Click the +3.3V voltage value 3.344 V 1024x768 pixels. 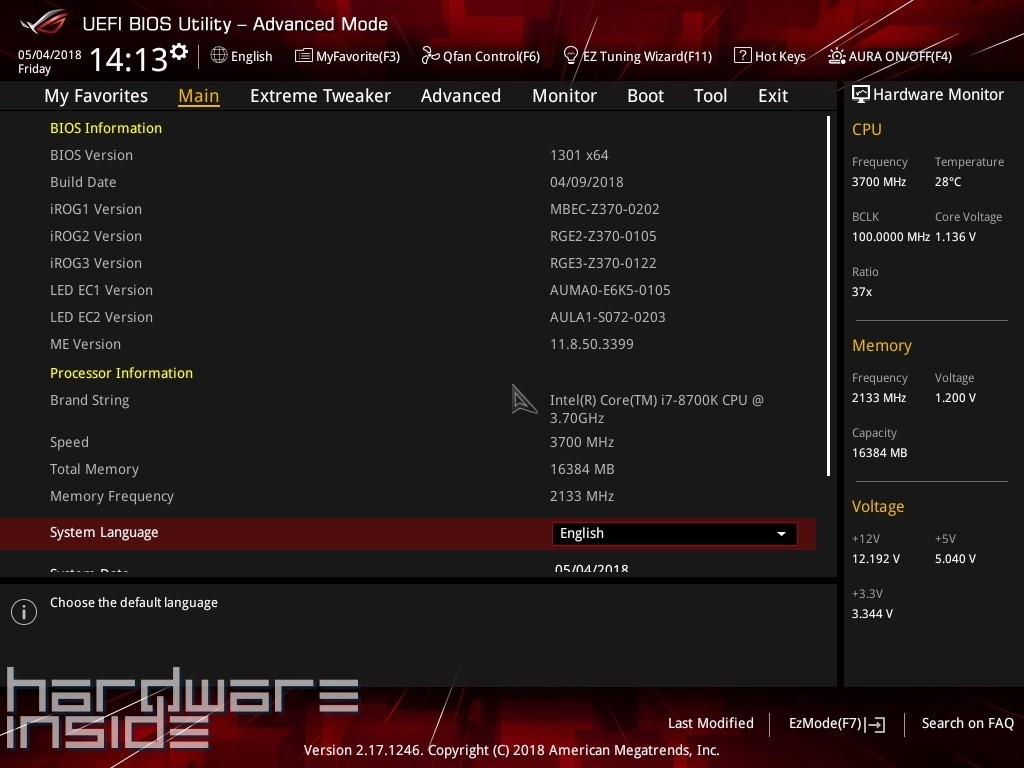pyautogui.click(x=872, y=614)
